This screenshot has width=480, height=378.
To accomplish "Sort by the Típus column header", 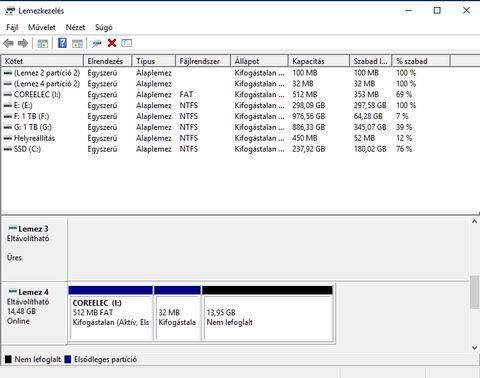I will coord(153,61).
